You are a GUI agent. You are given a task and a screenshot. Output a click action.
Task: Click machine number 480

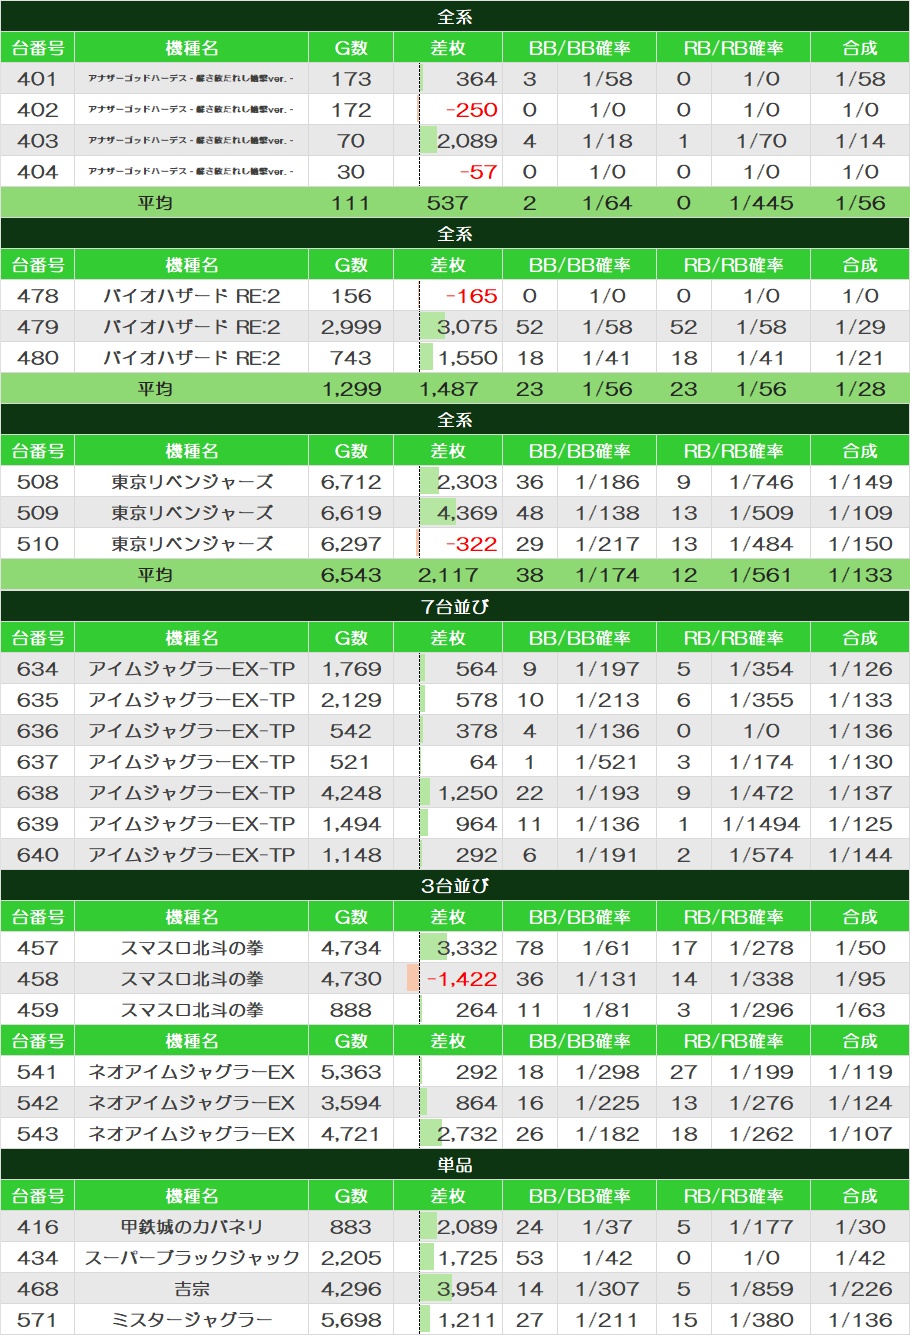tap(37, 358)
